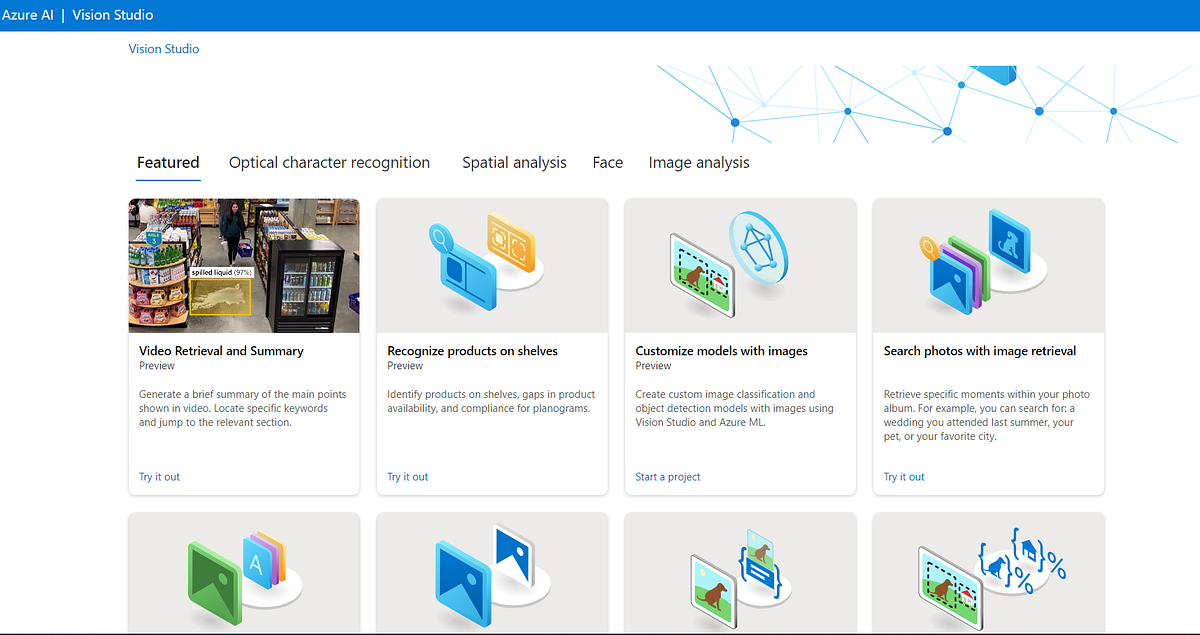Switch to the Optical character recognition tab
Image resolution: width=1200 pixels, height=635 pixels.
[x=329, y=162]
